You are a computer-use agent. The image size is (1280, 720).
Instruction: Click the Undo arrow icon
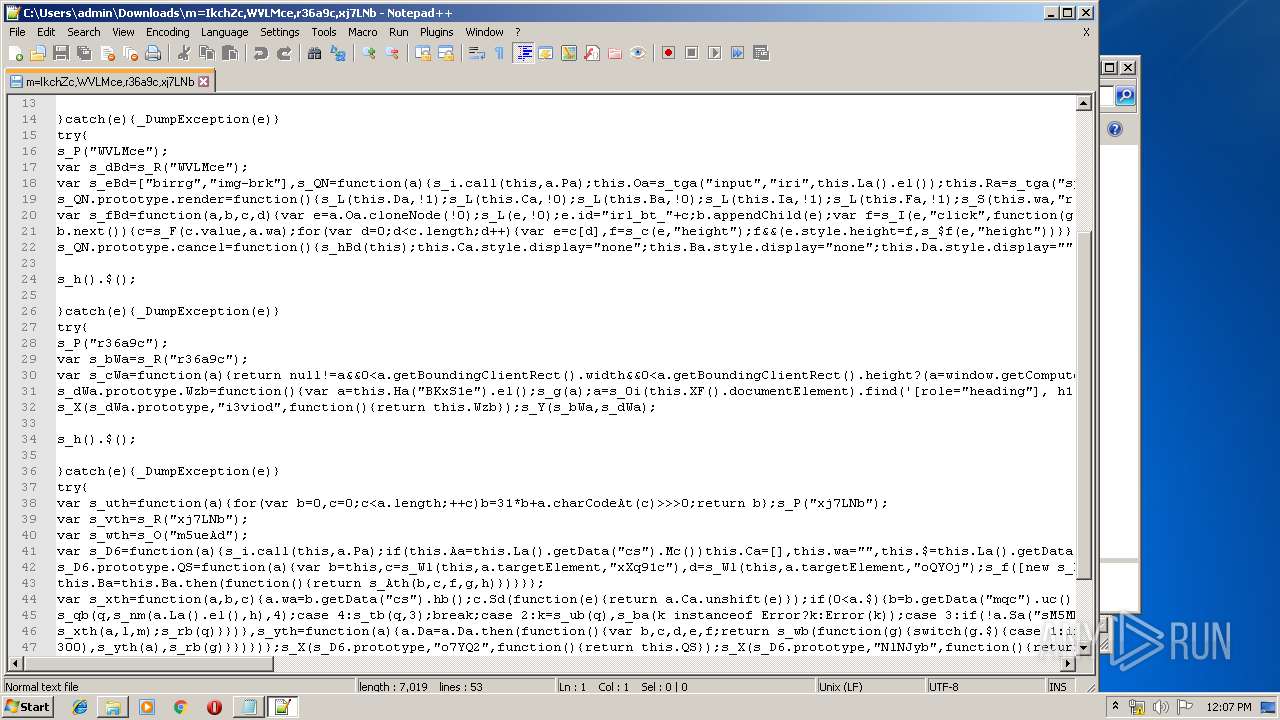point(260,53)
